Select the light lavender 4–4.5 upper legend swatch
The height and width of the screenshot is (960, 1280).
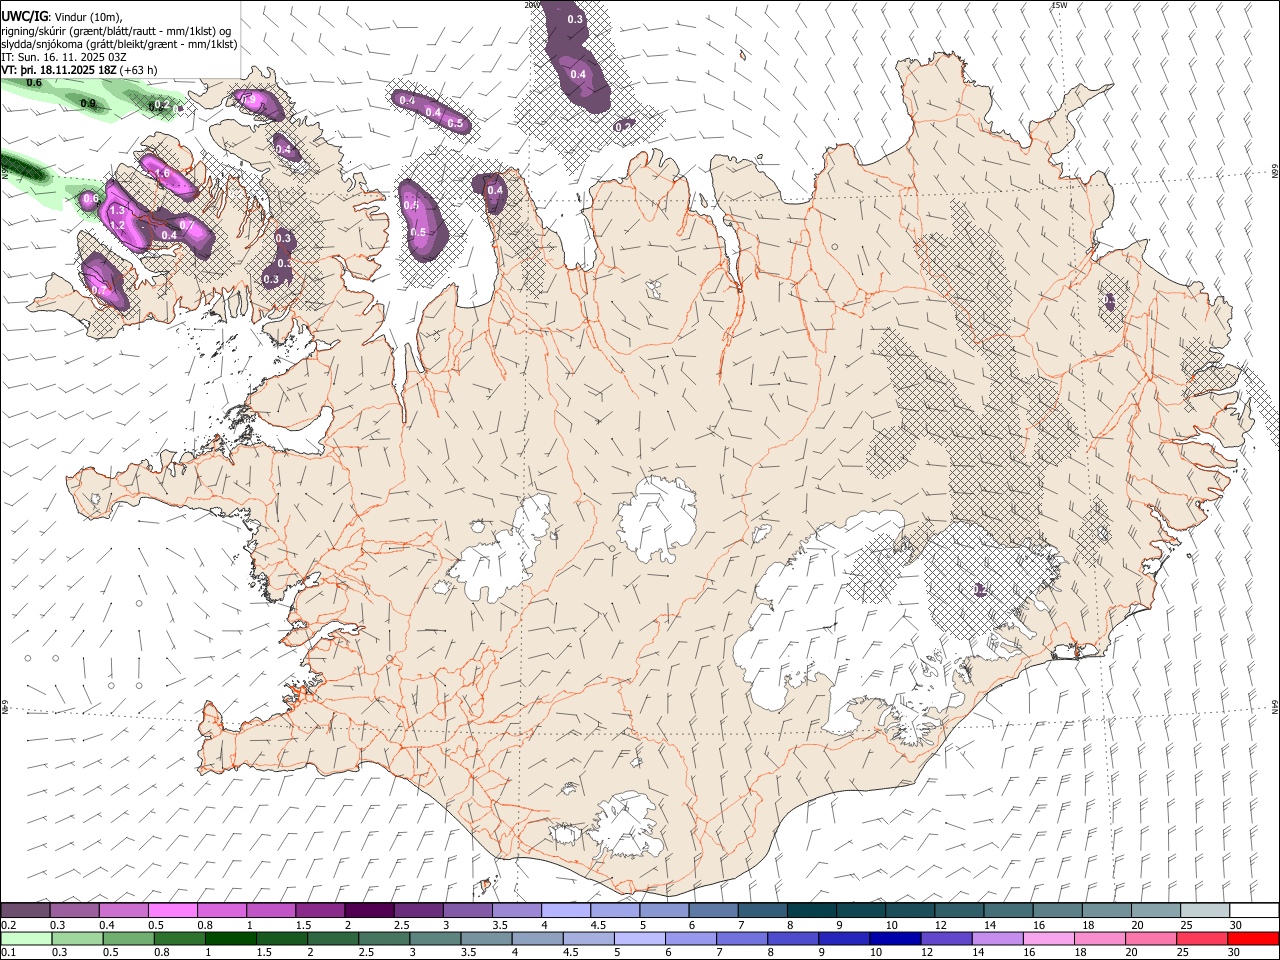[x=564, y=911]
